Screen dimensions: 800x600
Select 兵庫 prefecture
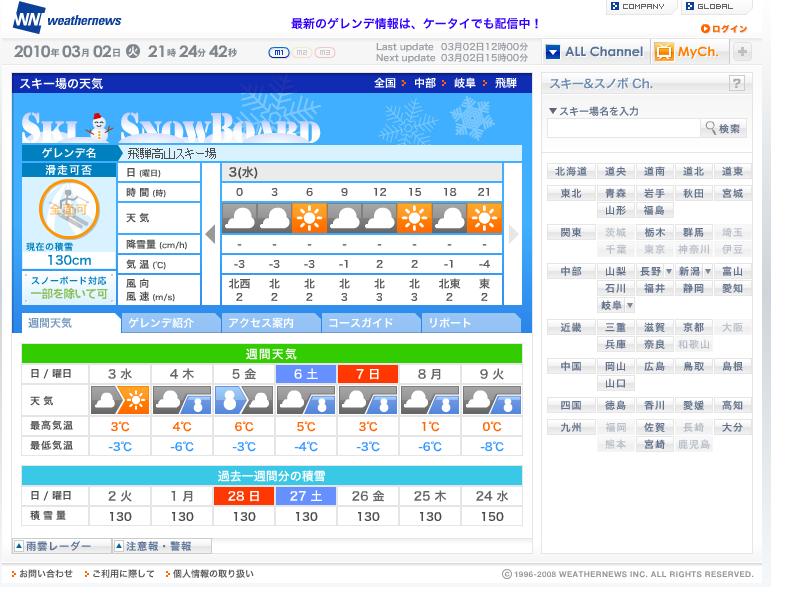615,344
